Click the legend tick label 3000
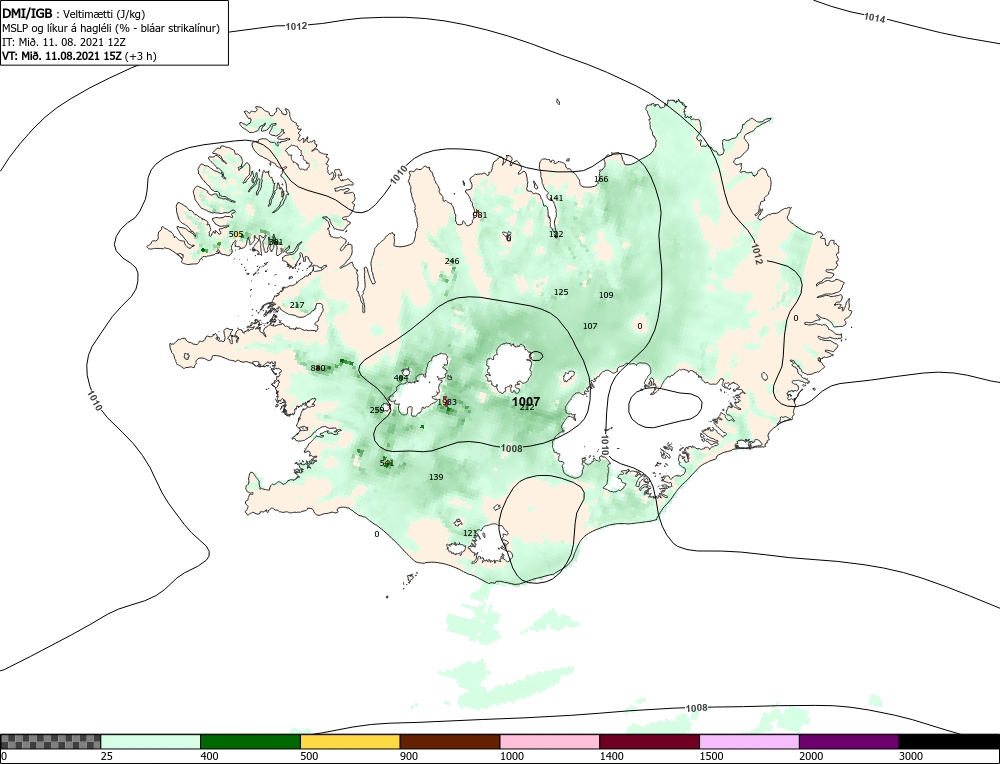This screenshot has height=764, width=1000. 910,757
